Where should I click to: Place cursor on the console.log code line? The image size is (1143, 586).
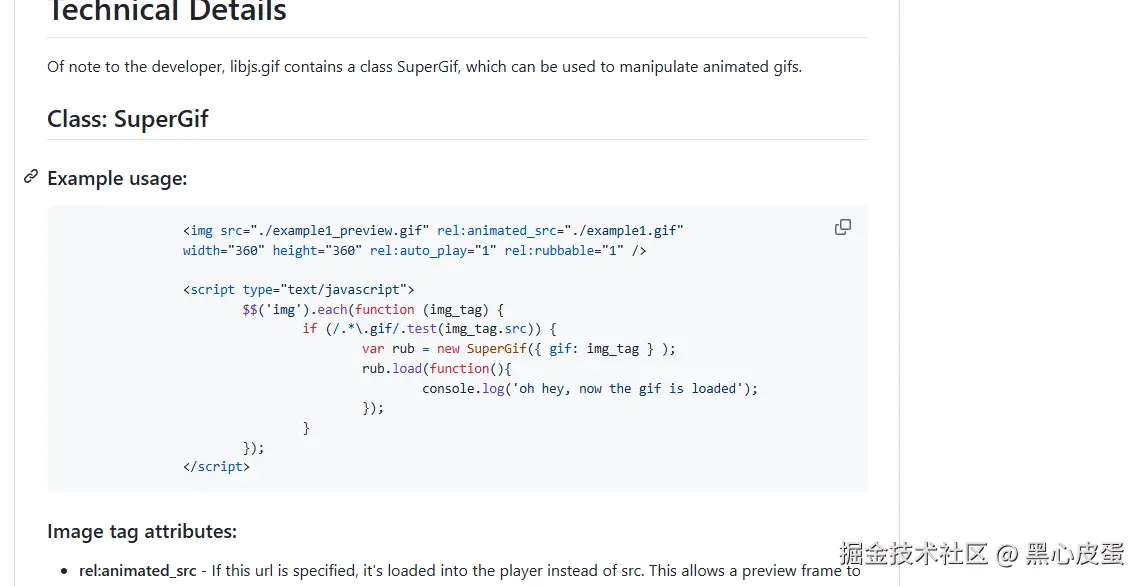click(x=589, y=388)
